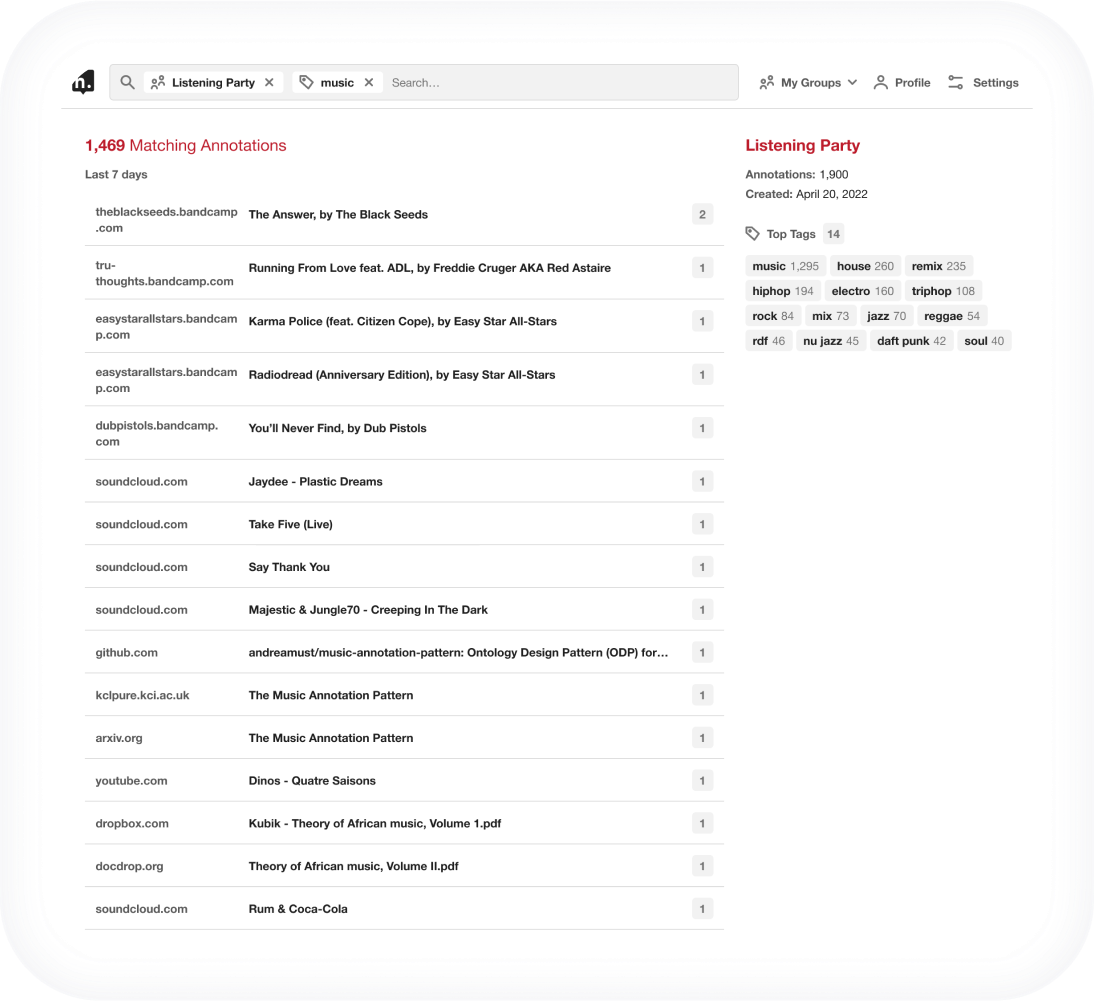1094x1001 pixels.
Task: Open Say Thank You entry
Action: click(289, 567)
